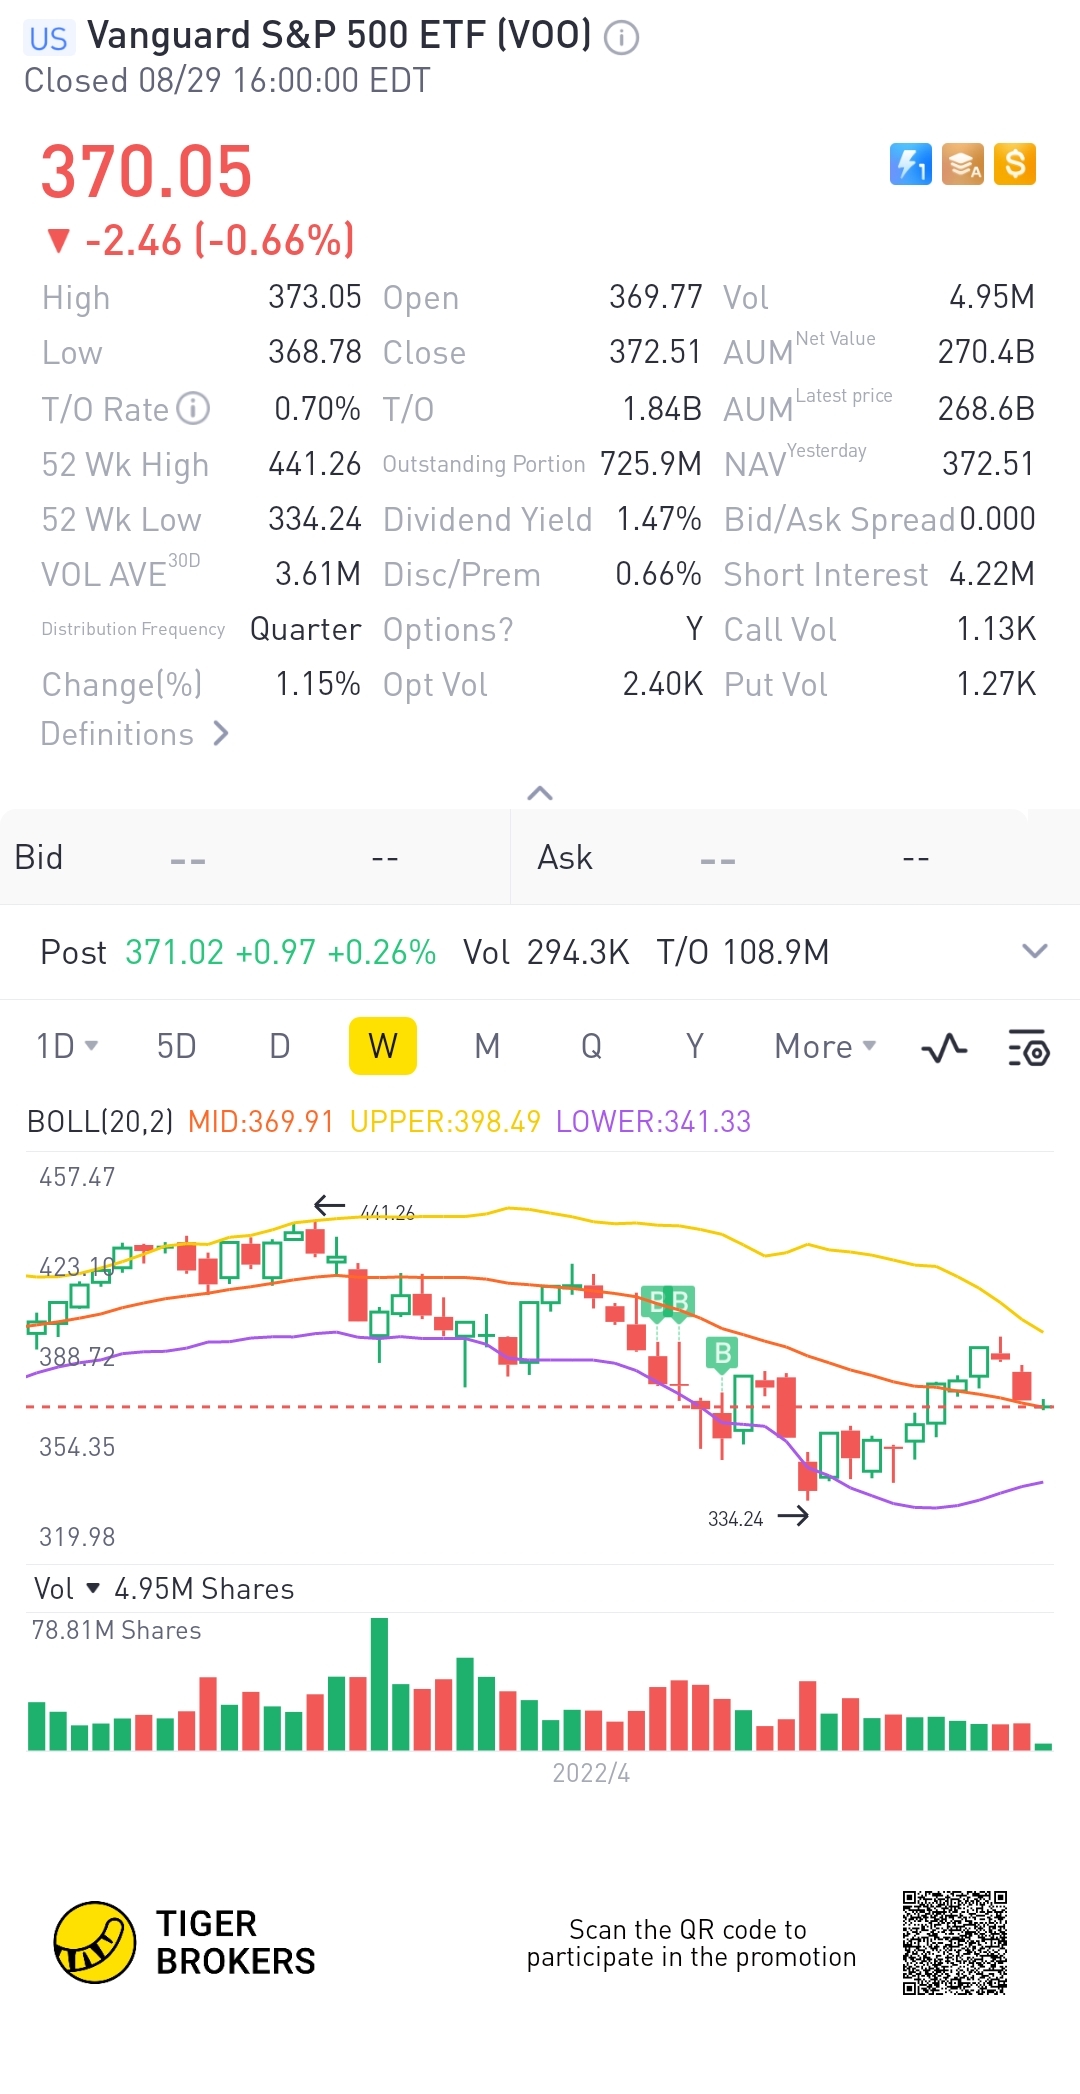Open the chart indicator wave icon
1080x2094 pixels.
pos(943,1048)
